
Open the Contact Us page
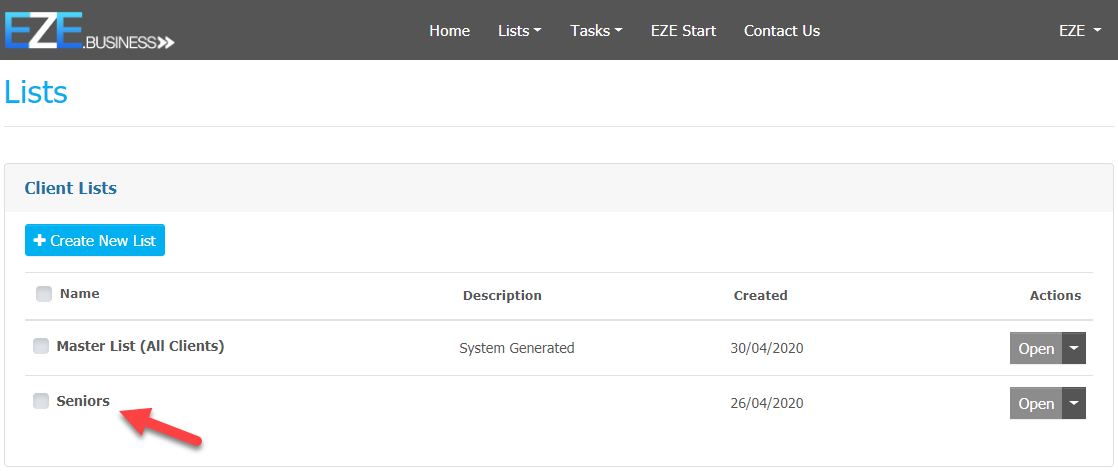click(781, 31)
